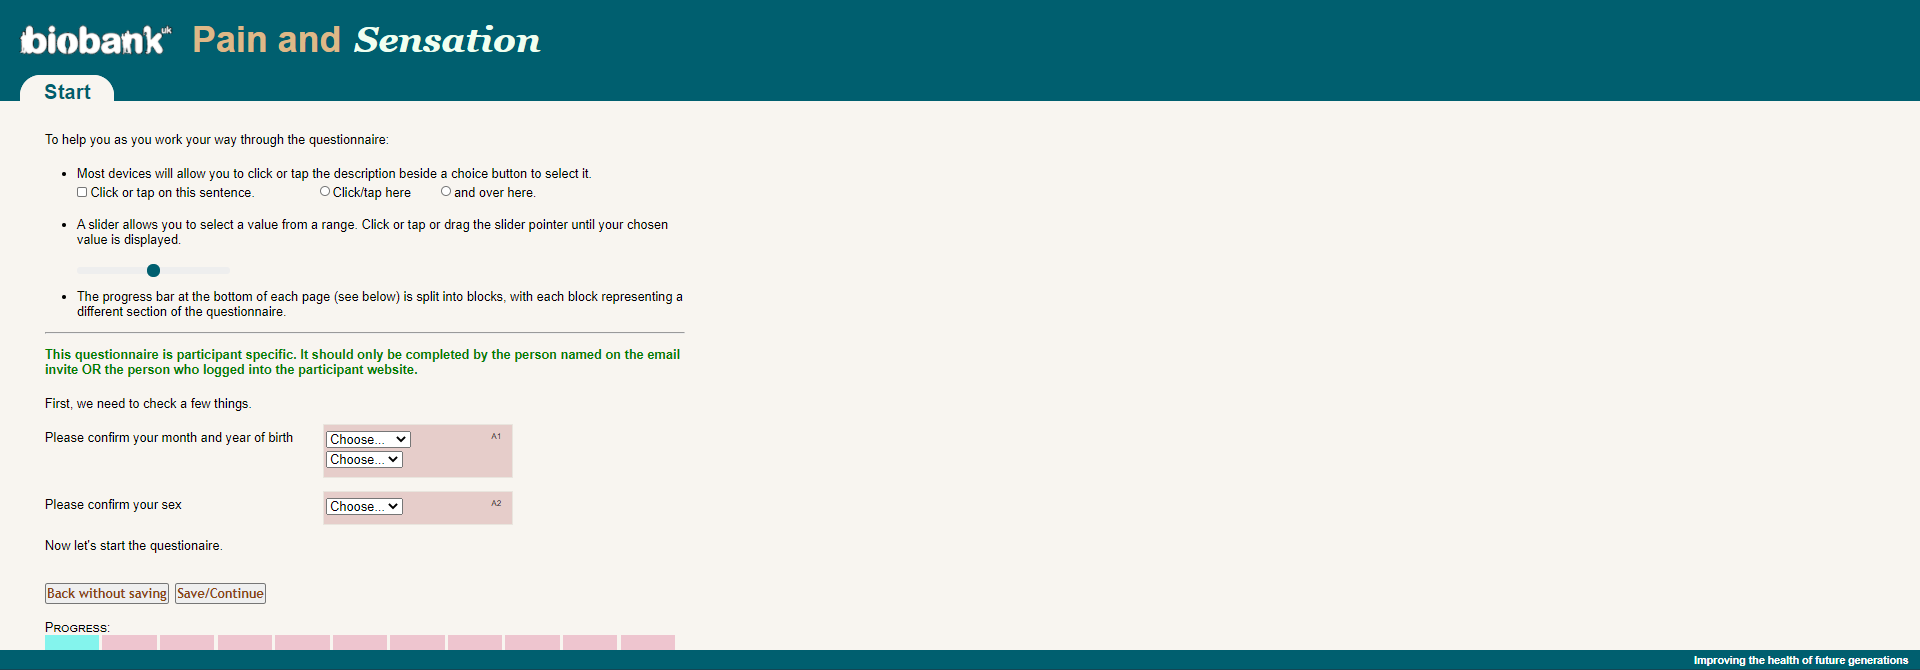
Task: Click the Pain and Sensation title
Action: pos(366,40)
